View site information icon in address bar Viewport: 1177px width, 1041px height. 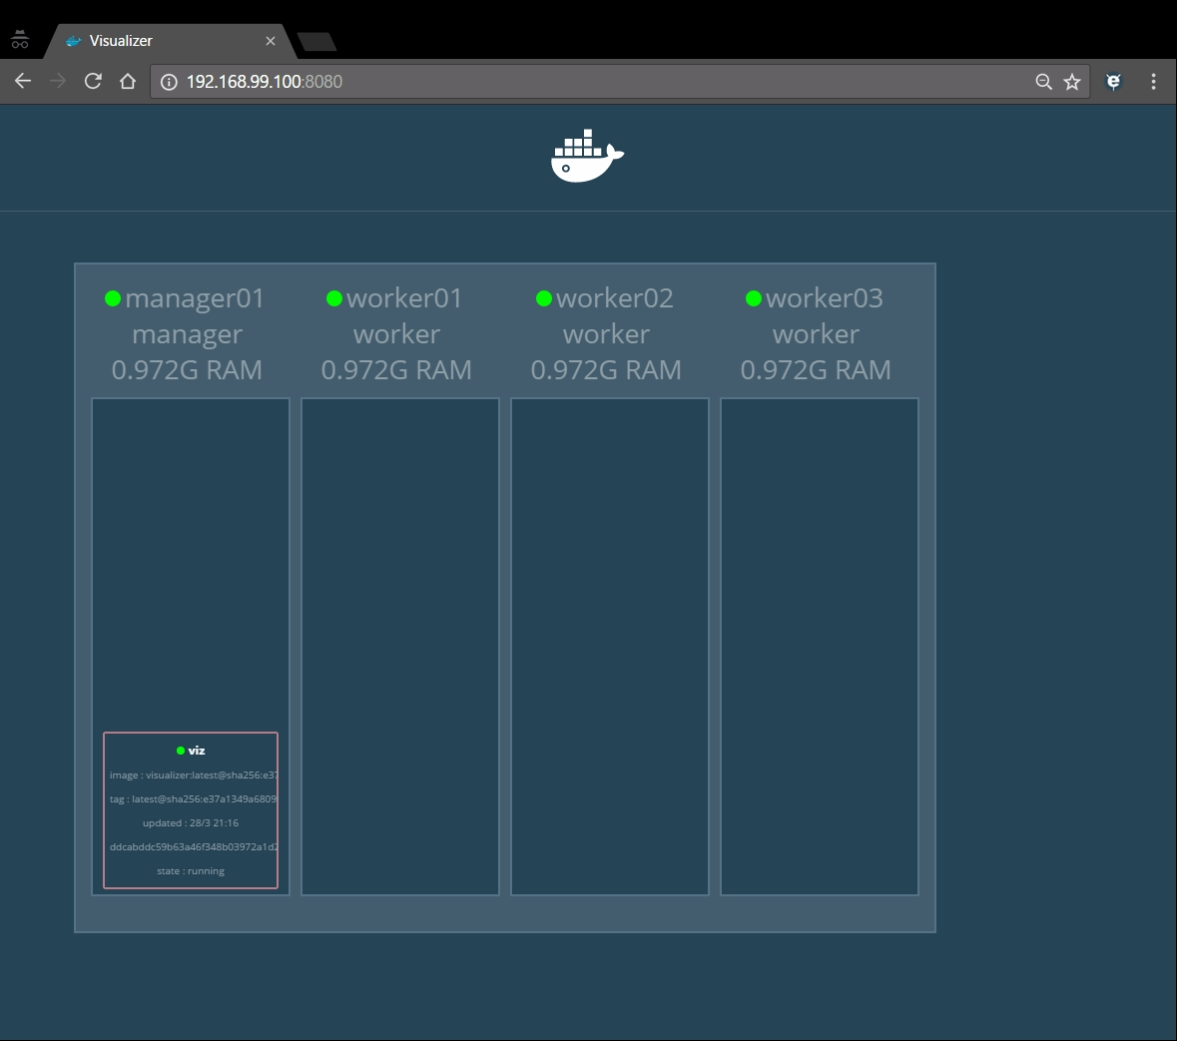pos(169,82)
